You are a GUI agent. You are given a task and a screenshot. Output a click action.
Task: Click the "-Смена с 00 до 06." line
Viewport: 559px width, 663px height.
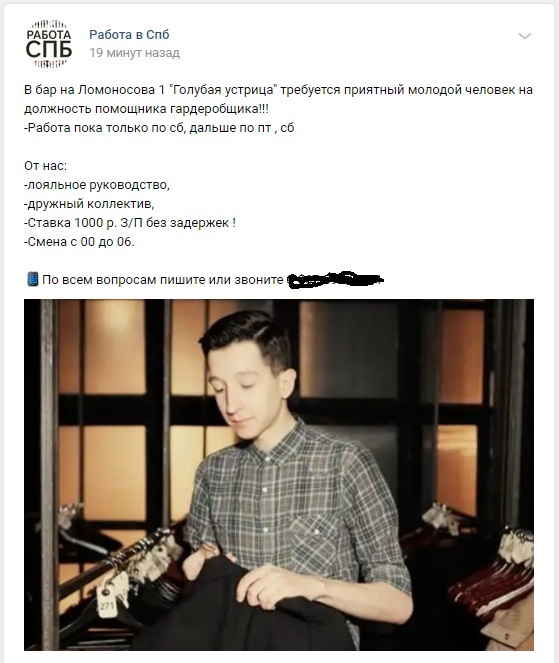click(79, 242)
